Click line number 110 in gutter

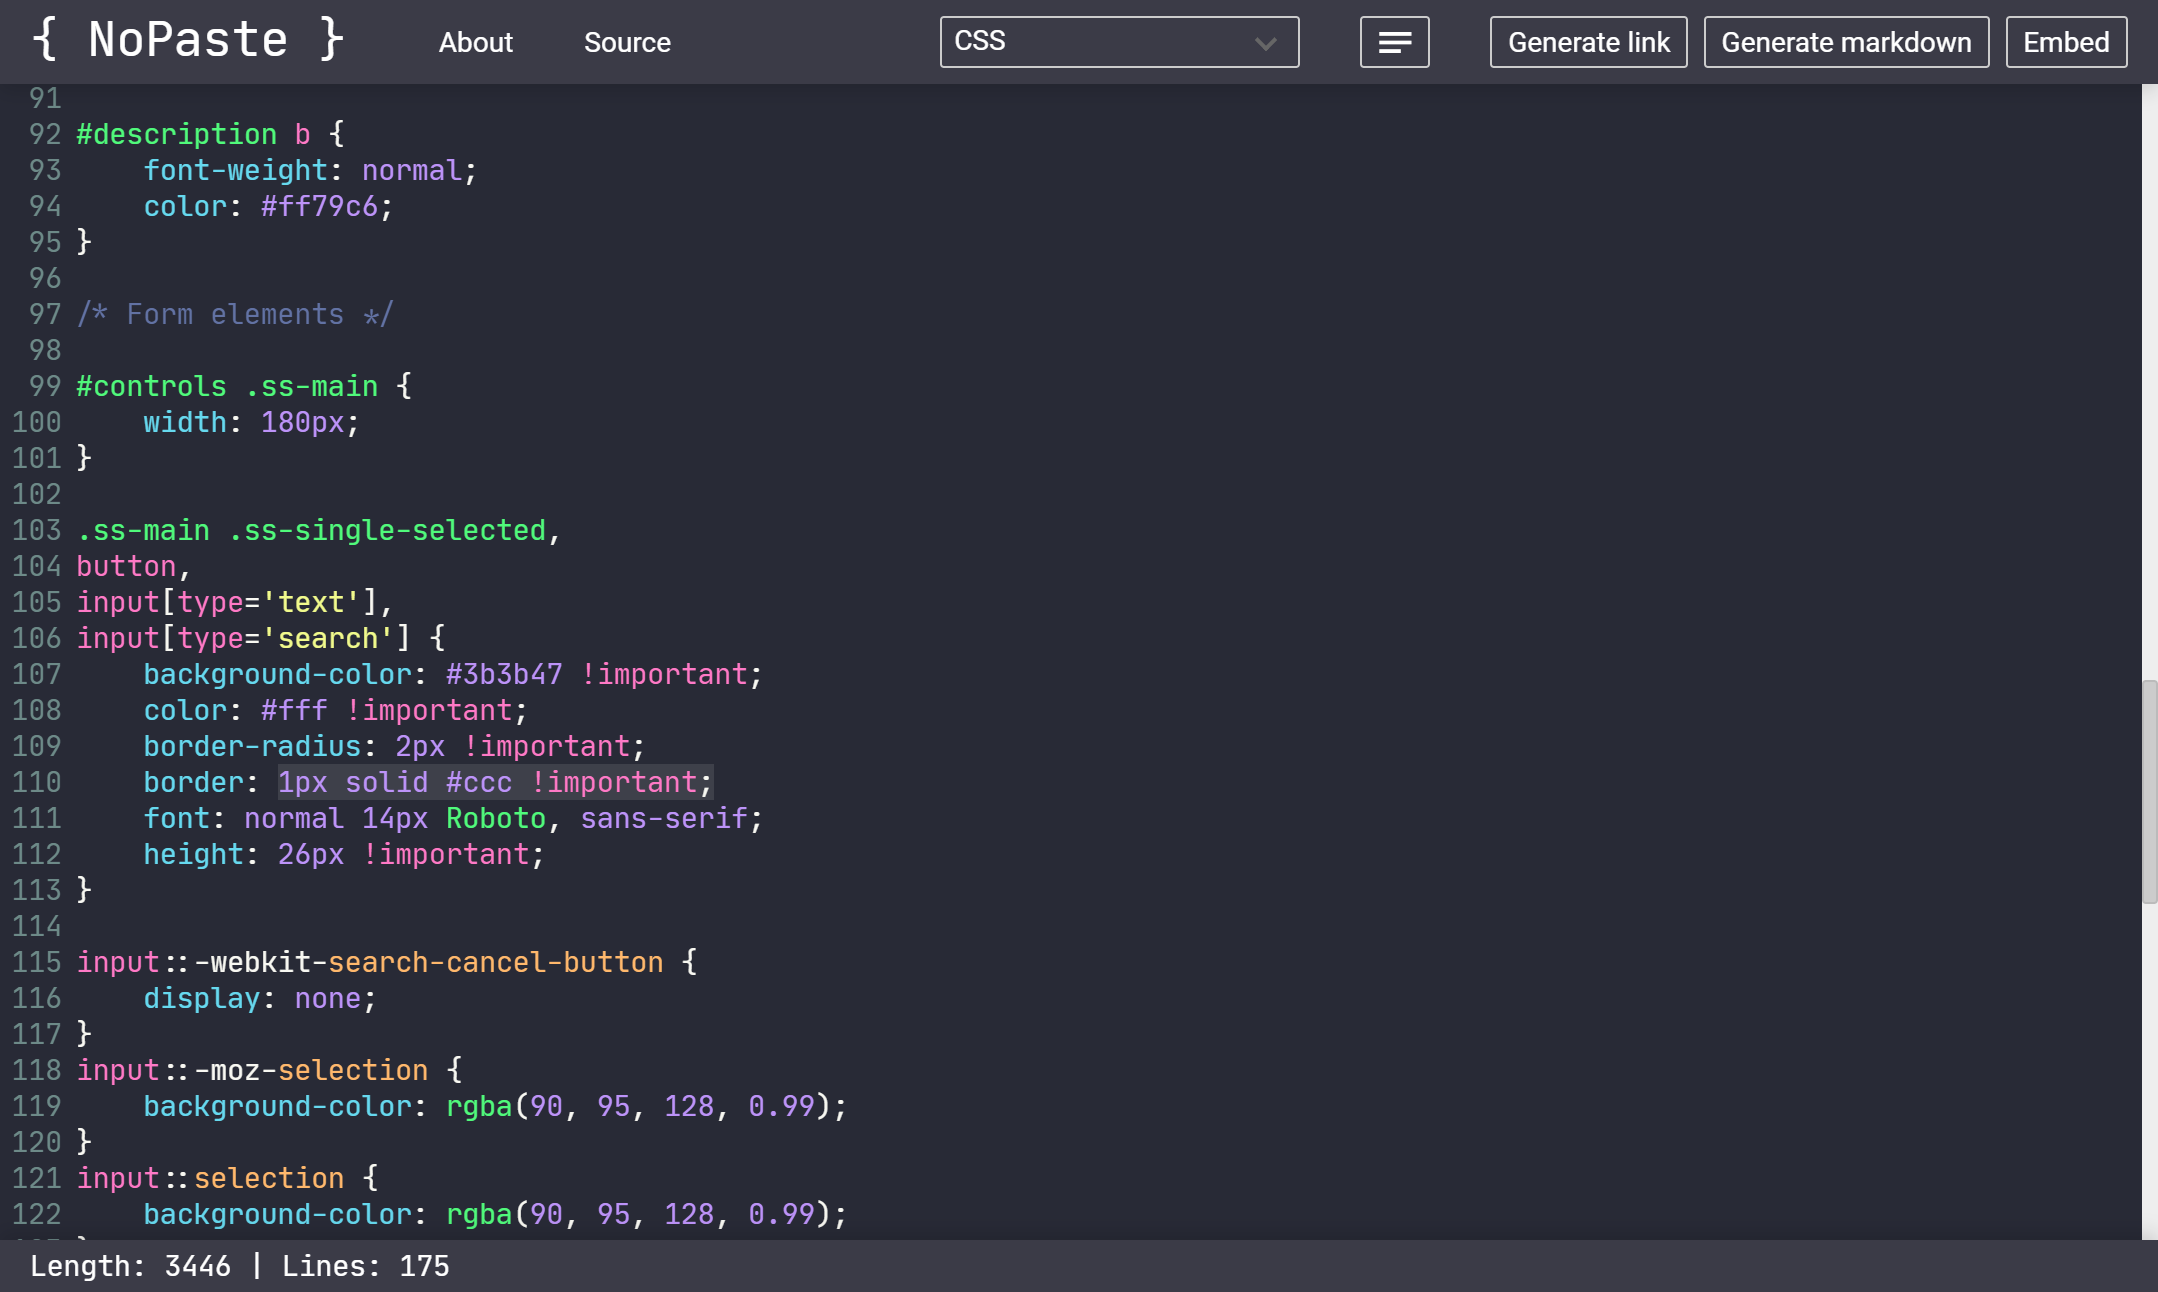[x=37, y=782]
